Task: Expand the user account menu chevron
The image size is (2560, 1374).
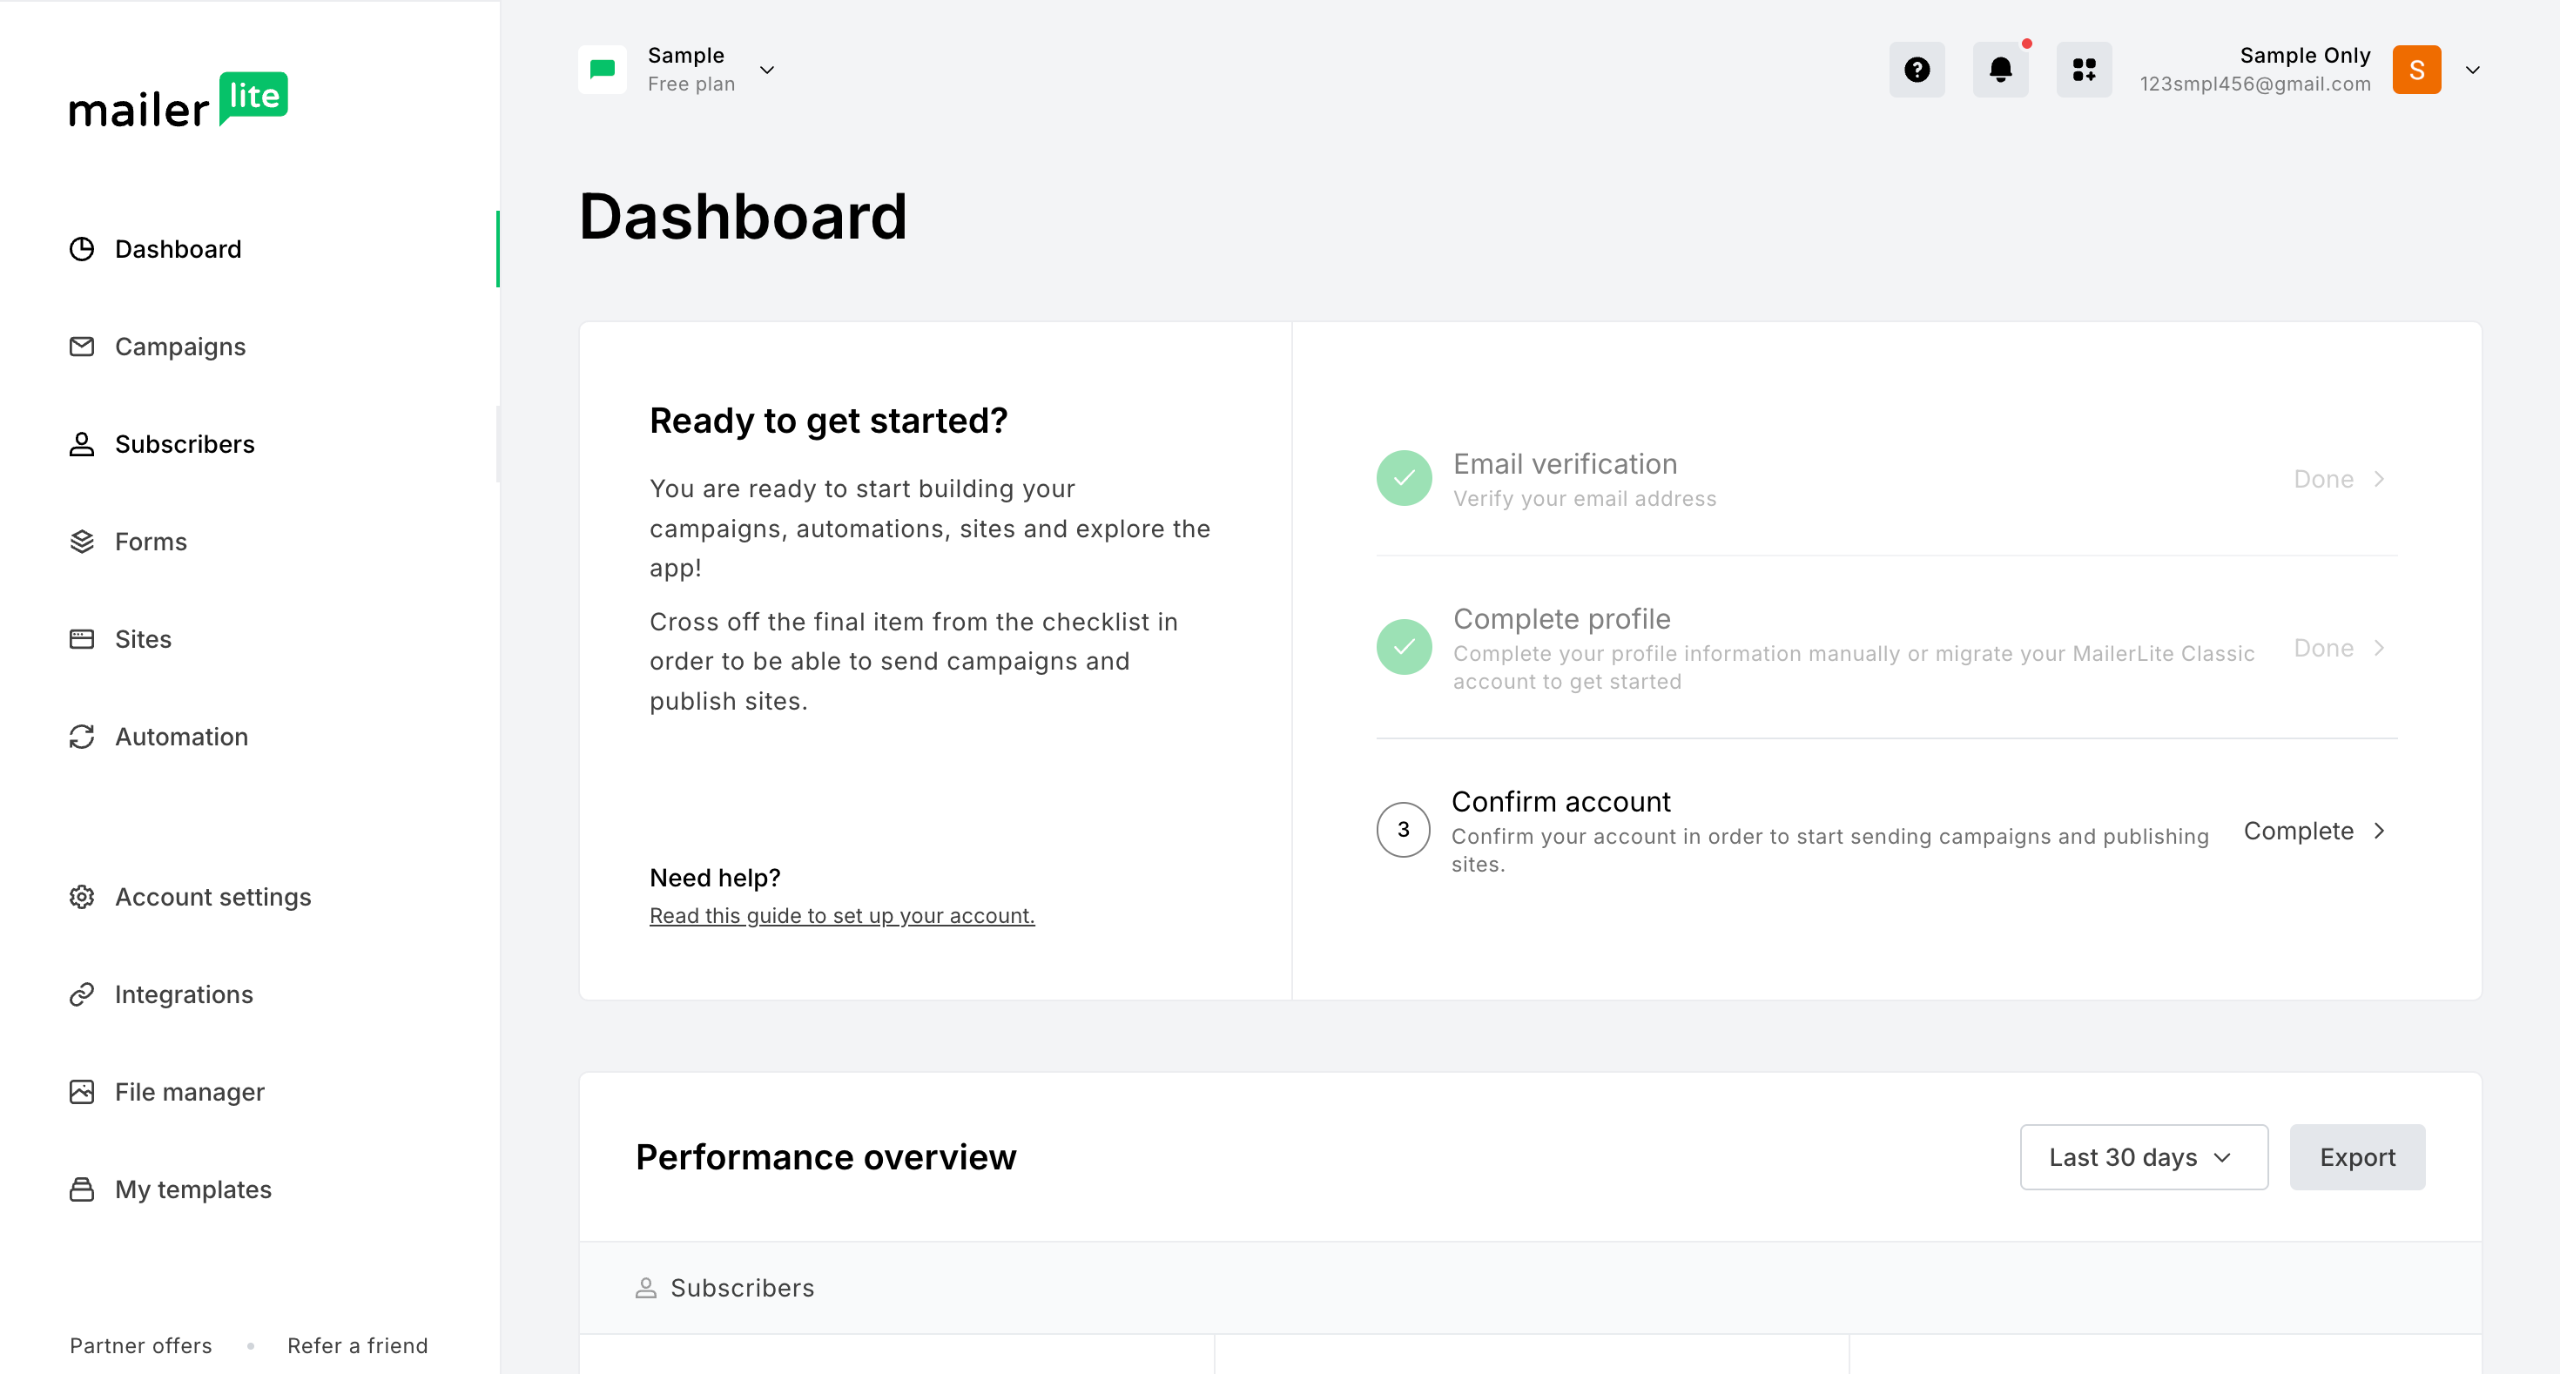Action: [2472, 70]
